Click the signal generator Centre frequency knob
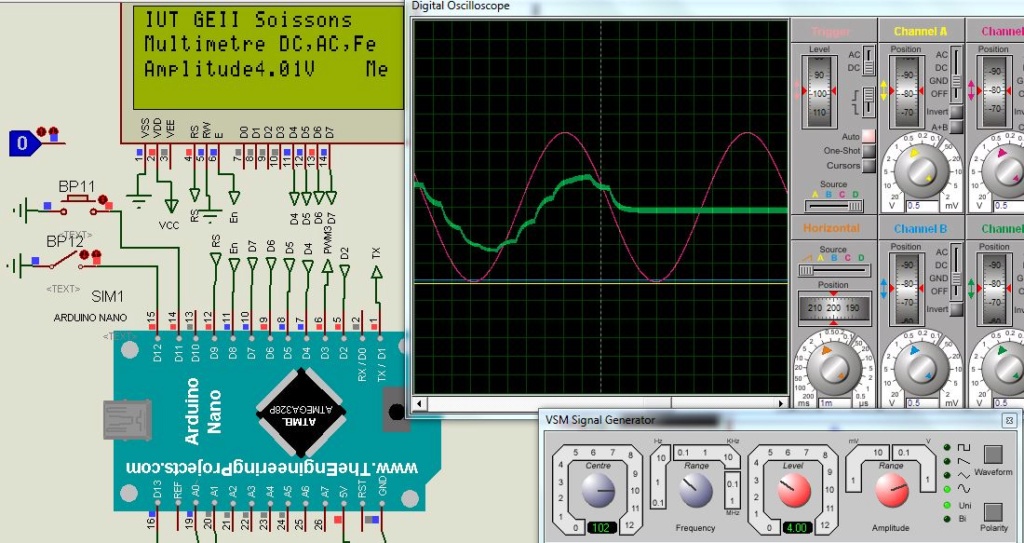 pos(598,489)
